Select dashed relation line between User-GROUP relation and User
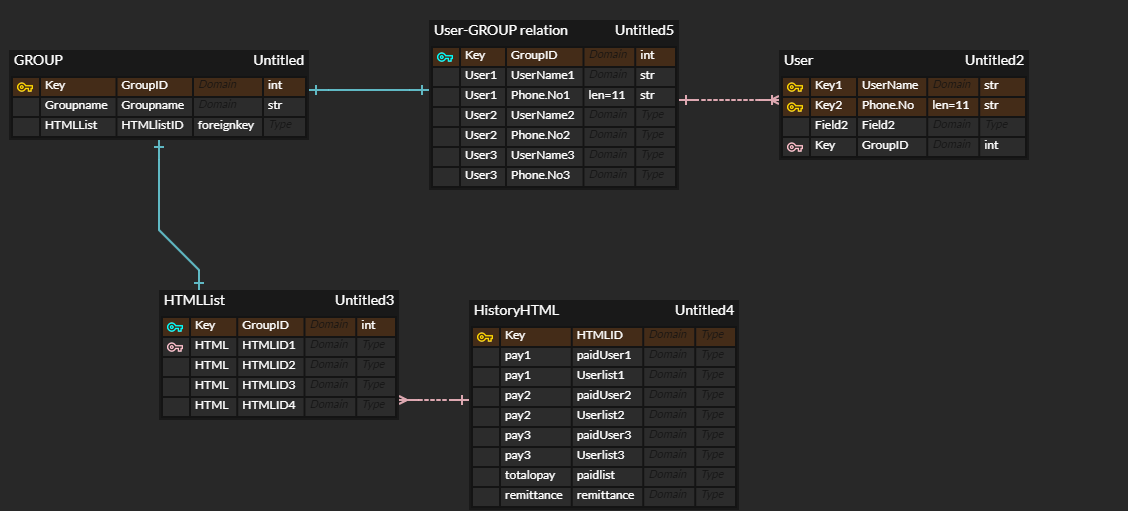The image size is (1128, 511). (x=729, y=100)
